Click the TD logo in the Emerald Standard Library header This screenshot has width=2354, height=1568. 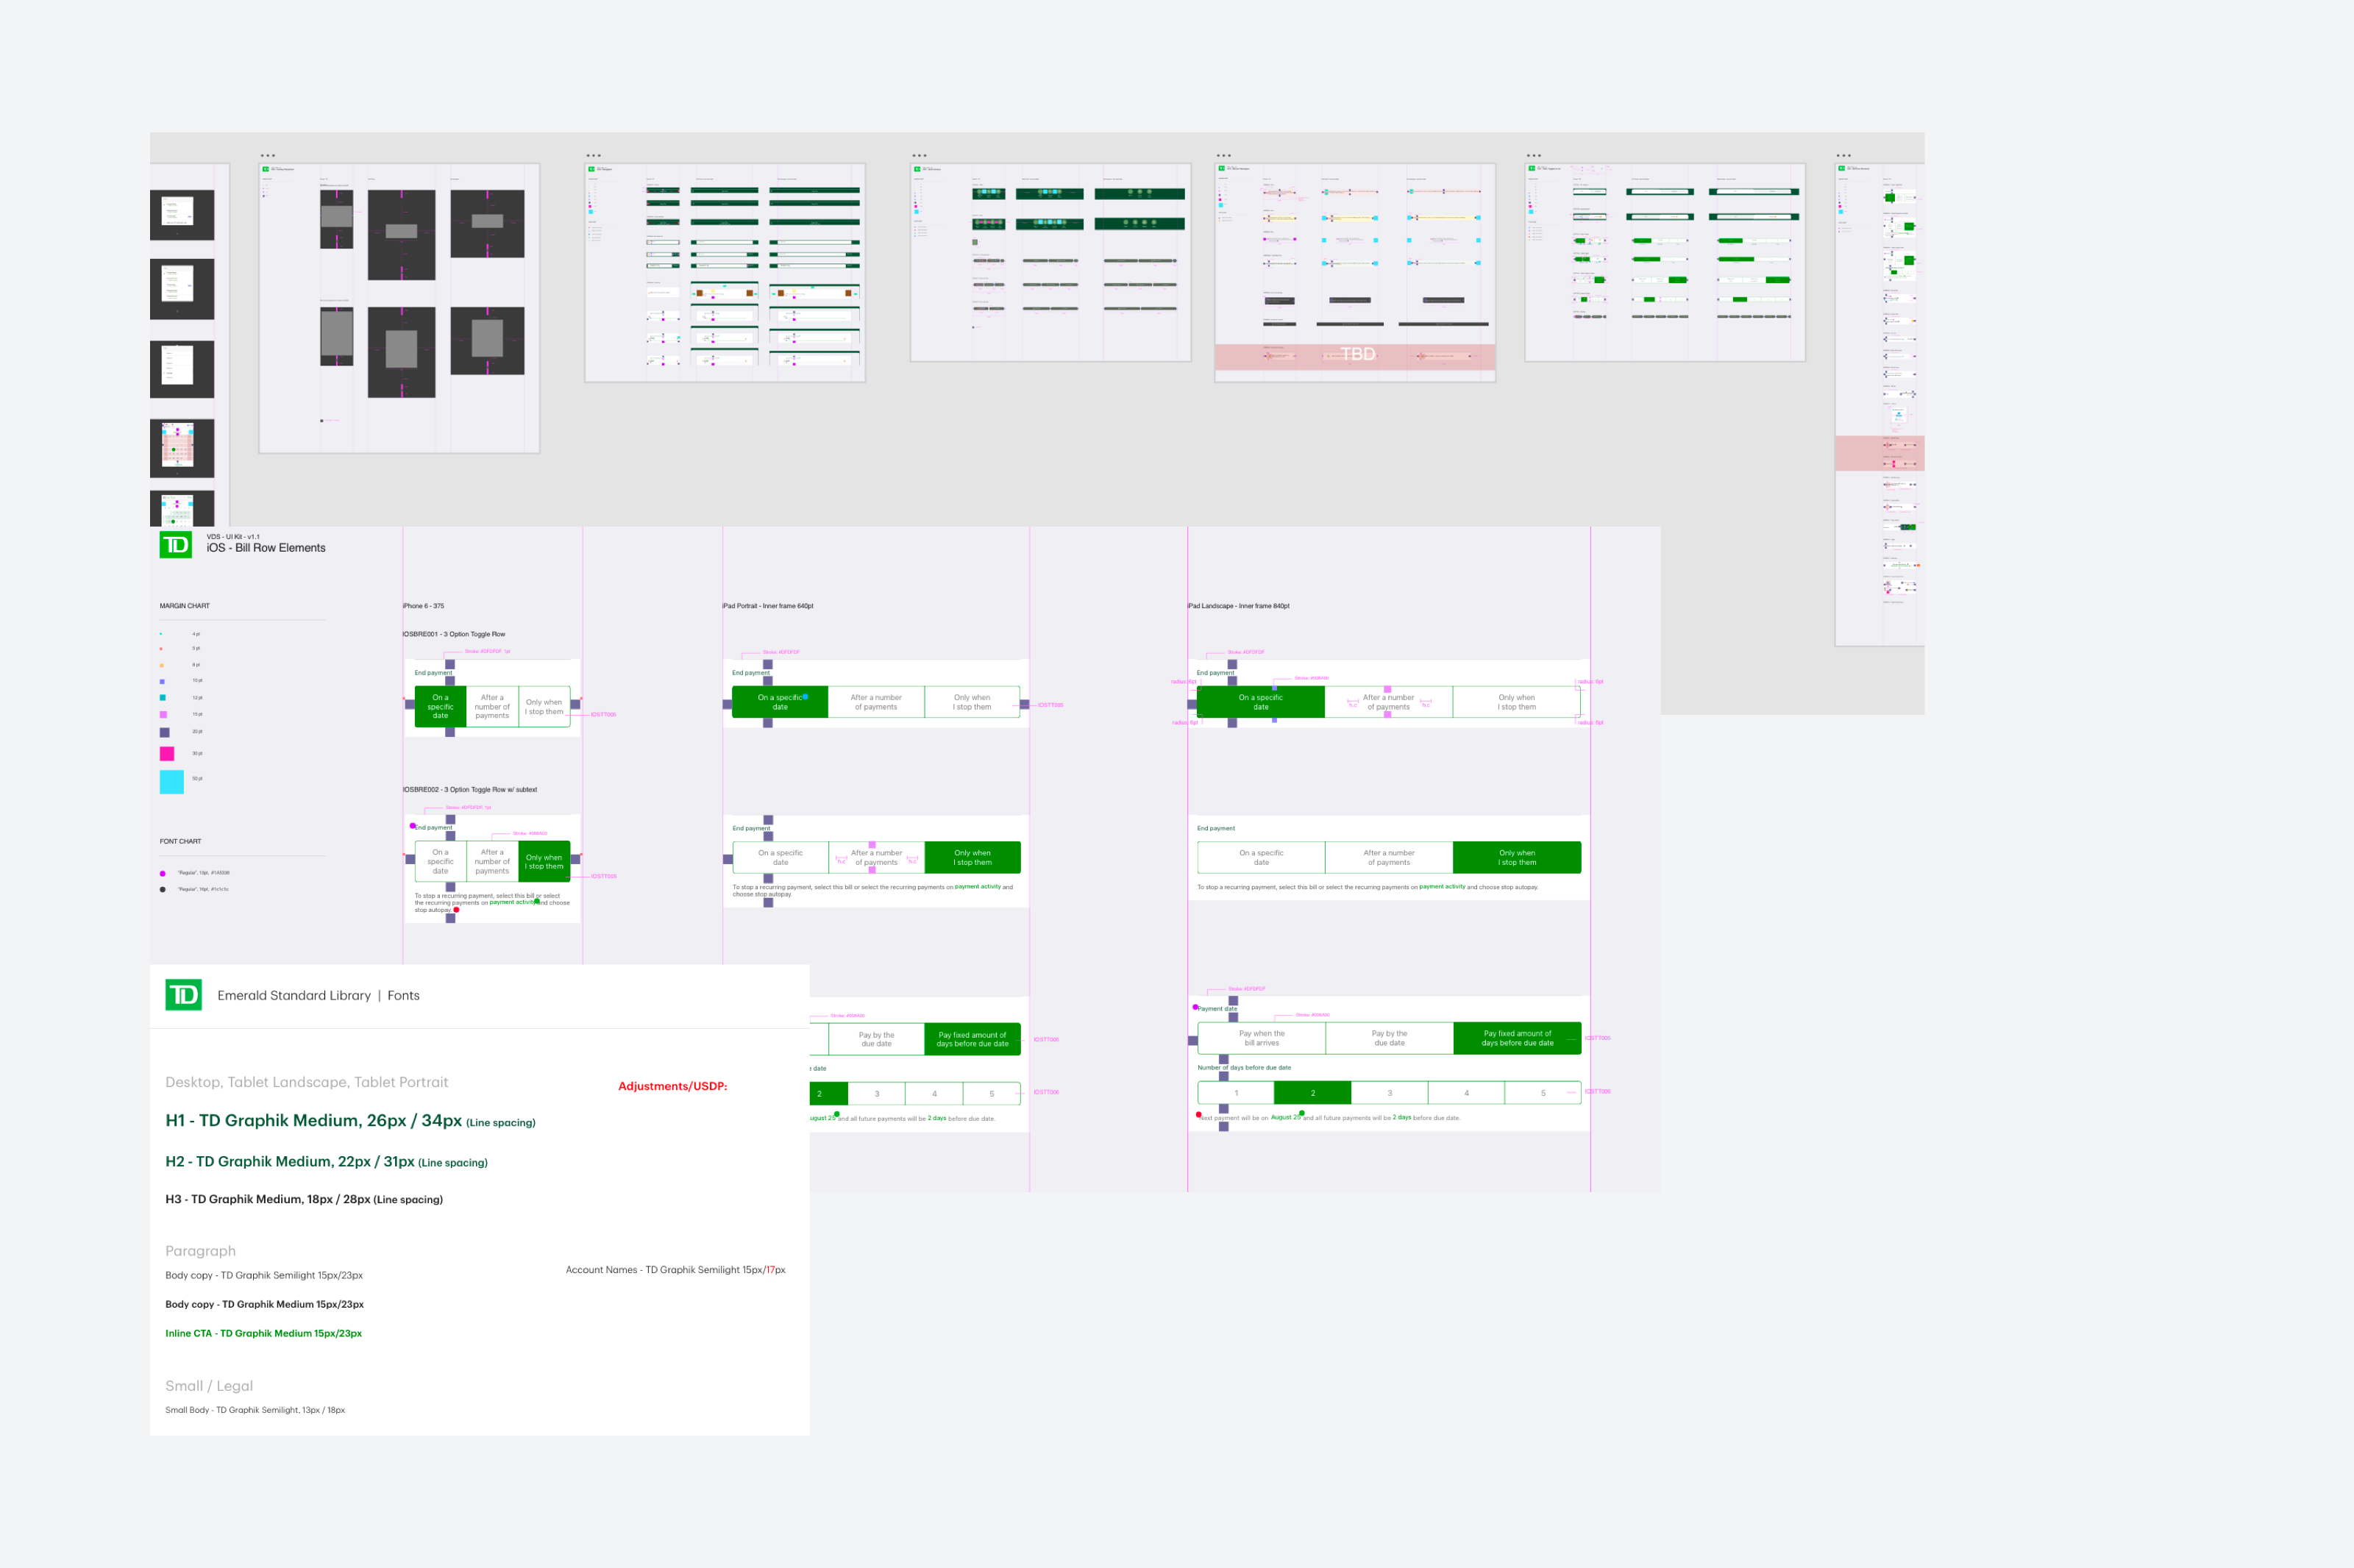(183, 995)
